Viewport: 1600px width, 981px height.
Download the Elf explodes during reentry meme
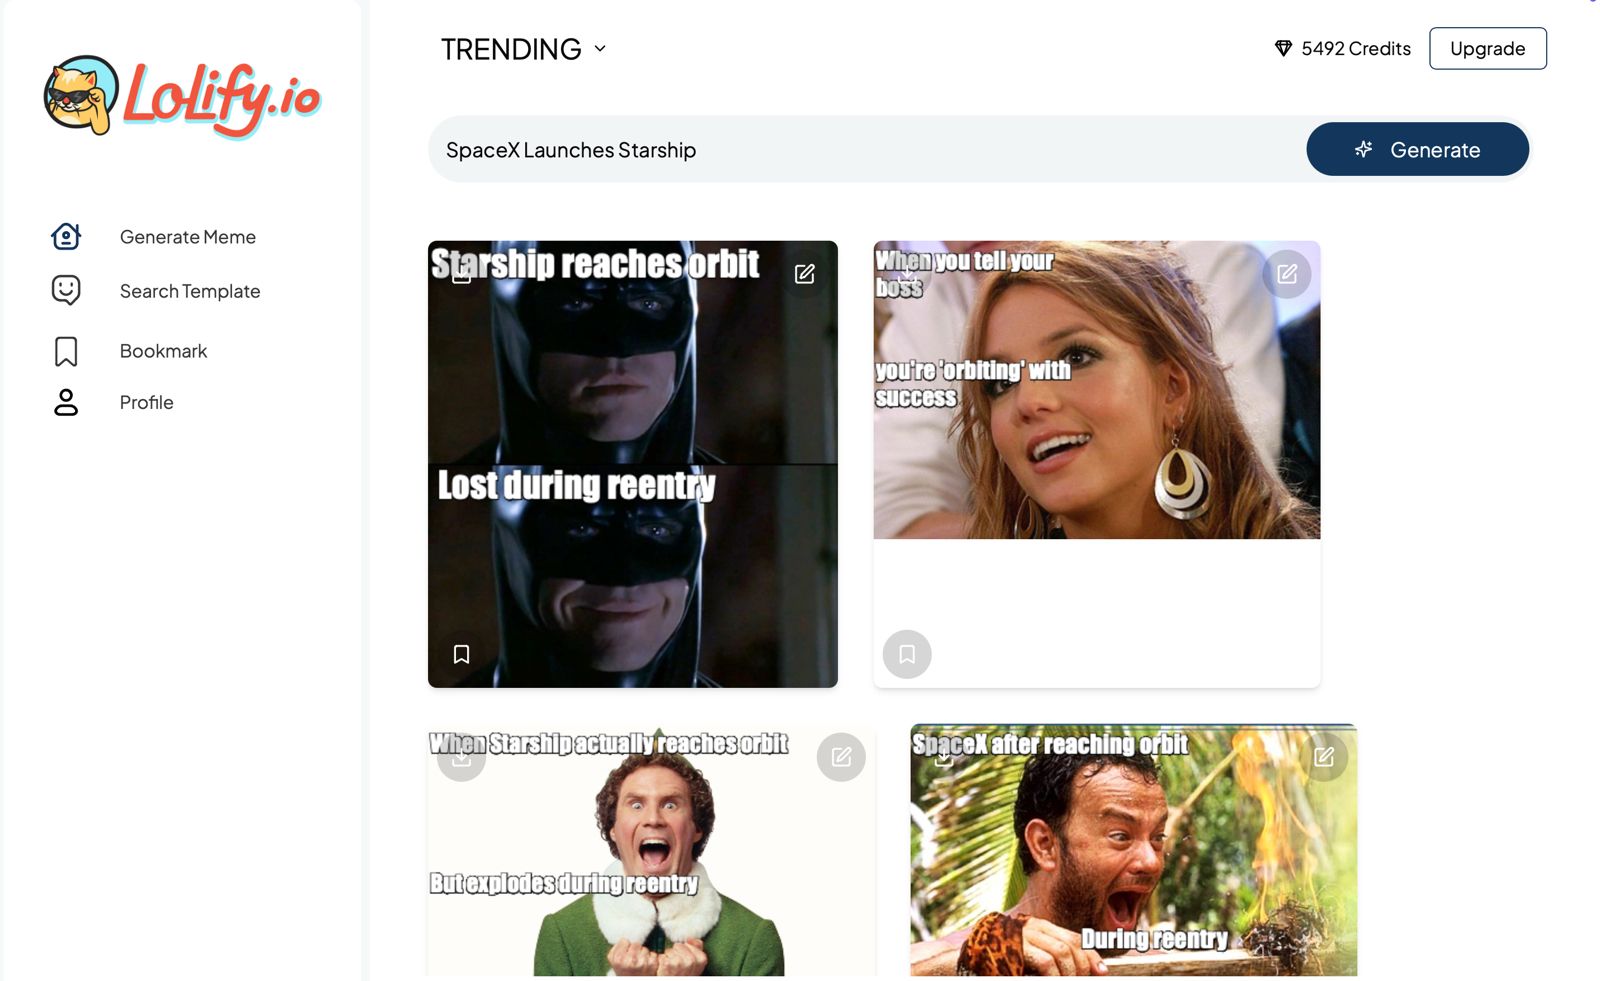(461, 757)
